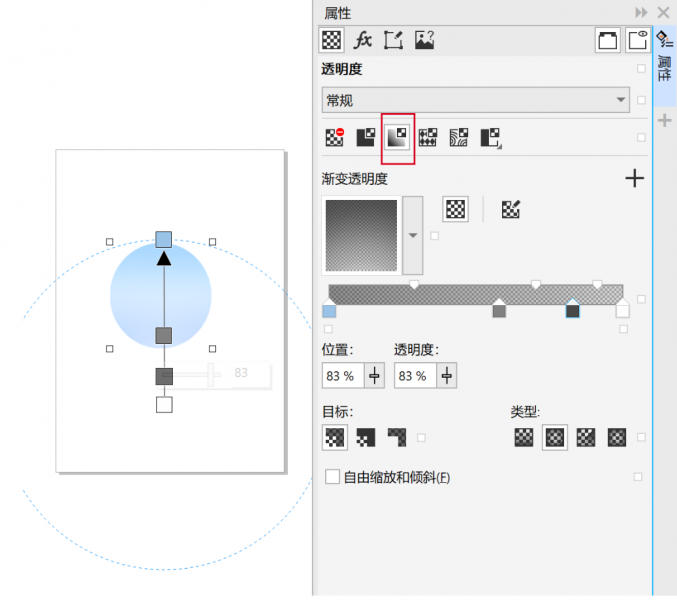Toggle small square right of 自由缩放和倾斜 row
The width and height of the screenshot is (677, 600).
(638, 477)
